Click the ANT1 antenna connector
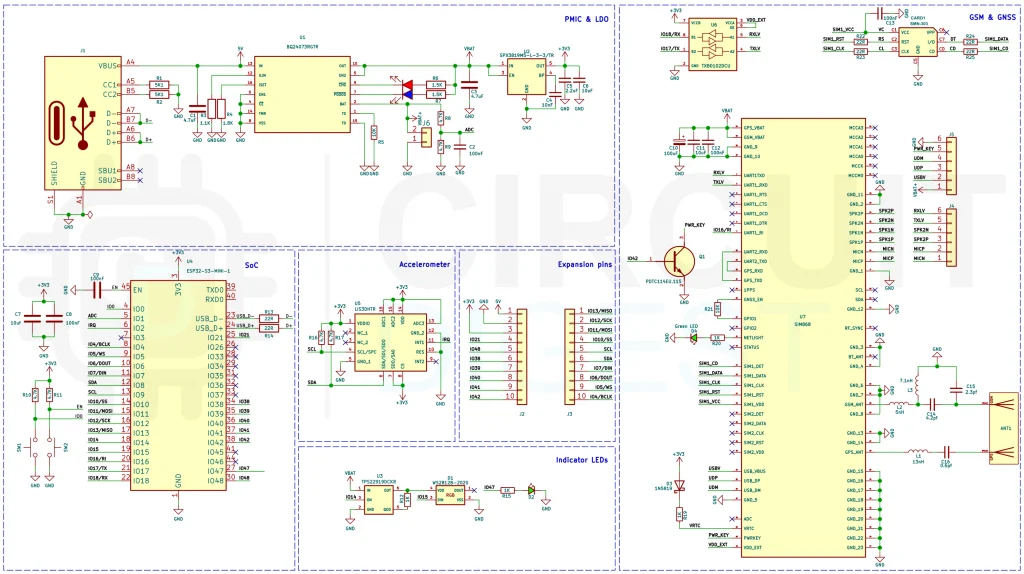Screen dimensions: 1024x574 pos(1000,430)
